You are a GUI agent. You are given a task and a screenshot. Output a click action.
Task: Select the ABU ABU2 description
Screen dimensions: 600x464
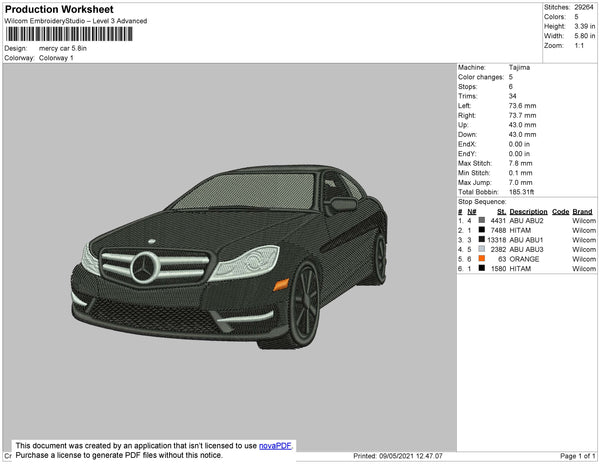pyautogui.click(x=526, y=221)
